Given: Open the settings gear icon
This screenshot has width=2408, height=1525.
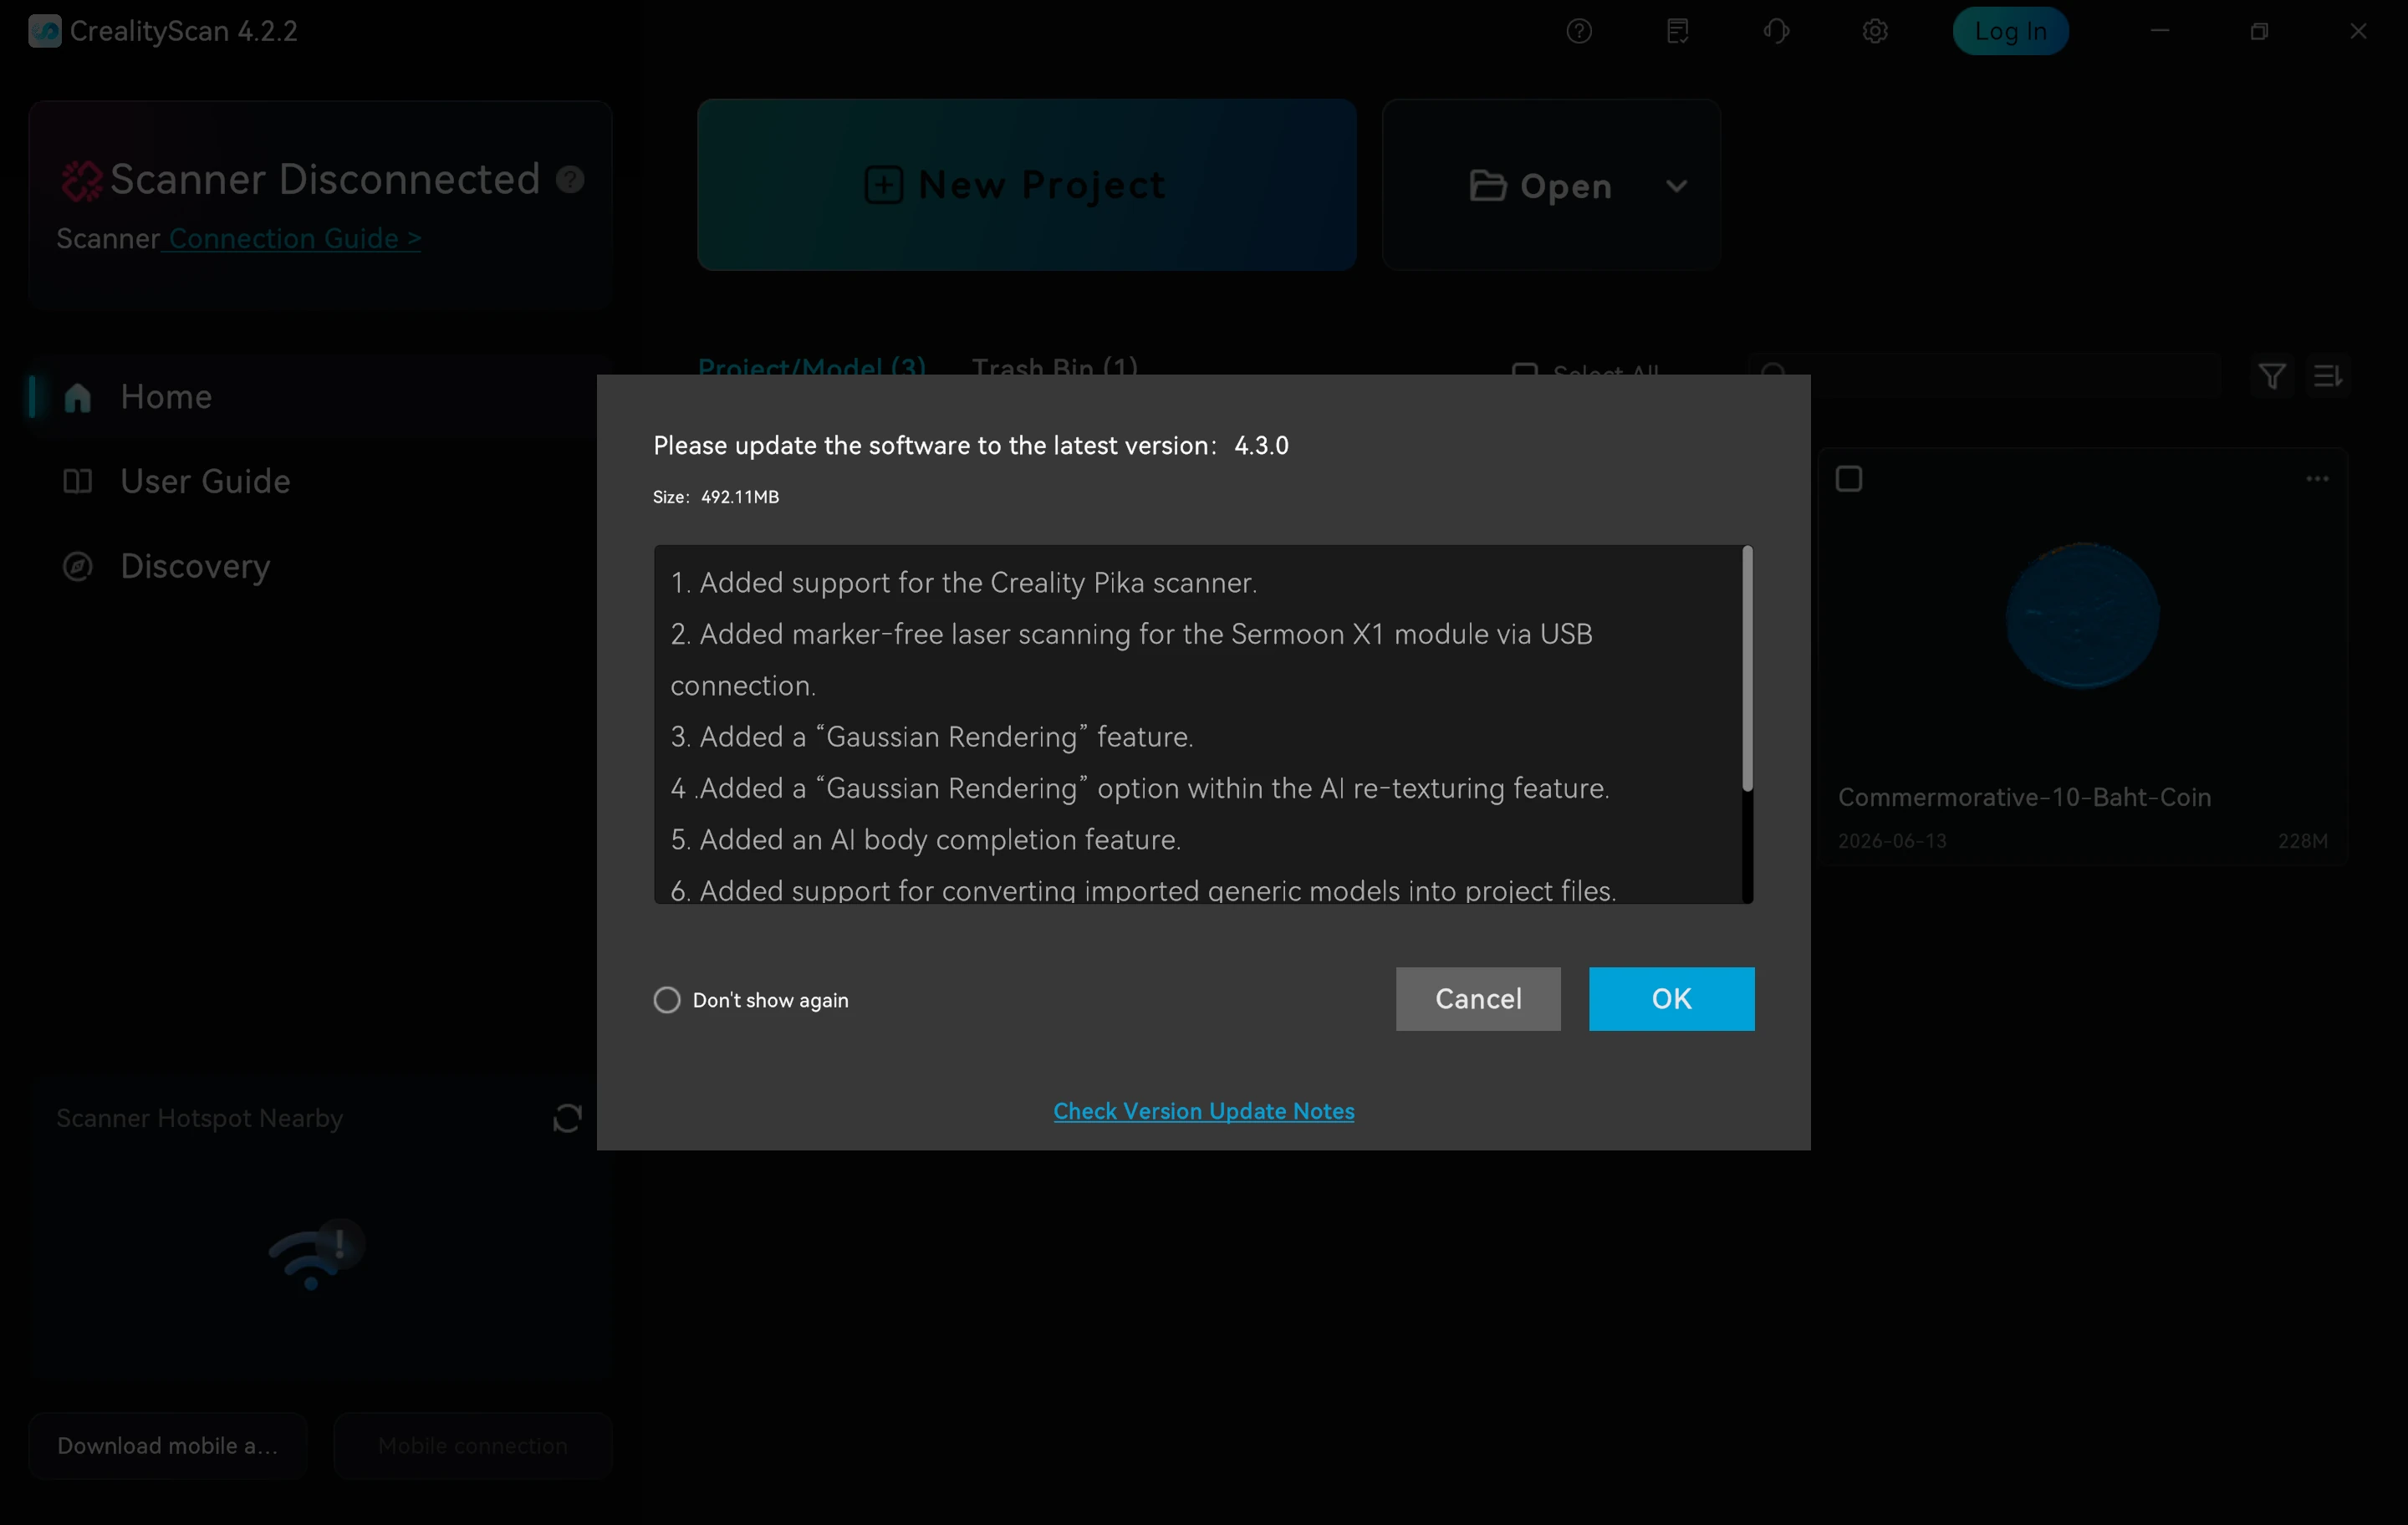Looking at the screenshot, I should [1875, 31].
